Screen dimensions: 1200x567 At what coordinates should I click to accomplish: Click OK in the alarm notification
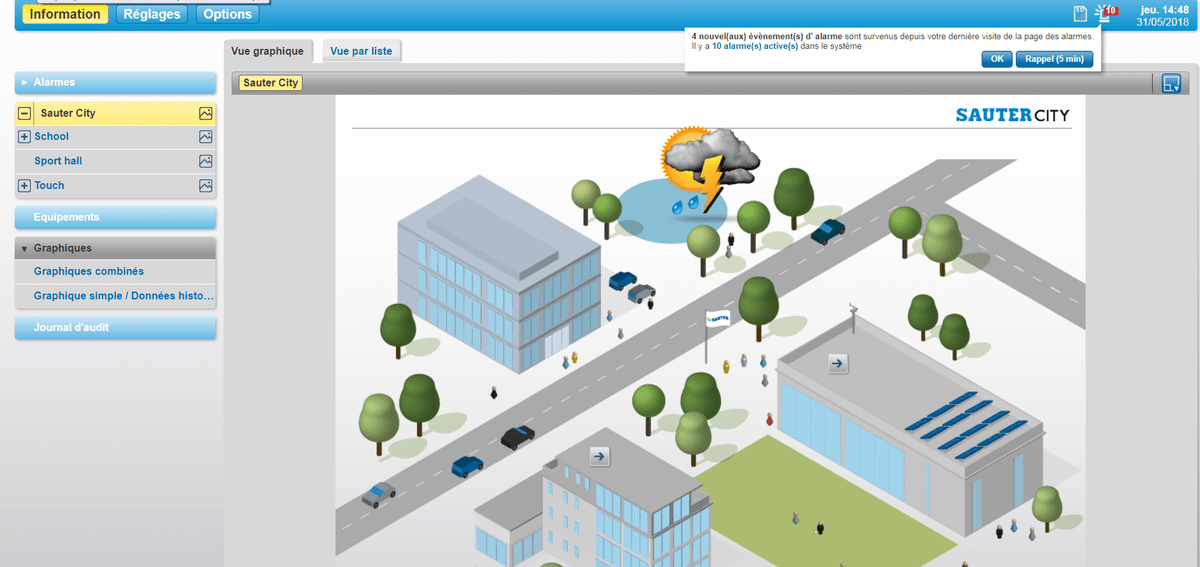(x=996, y=59)
